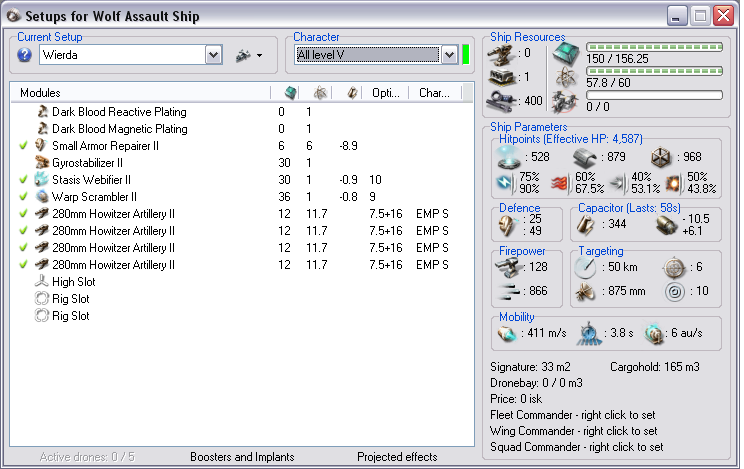Click the Gyrostabilizer II module icon
The height and width of the screenshot is (469, 744).
pos(42,162)
